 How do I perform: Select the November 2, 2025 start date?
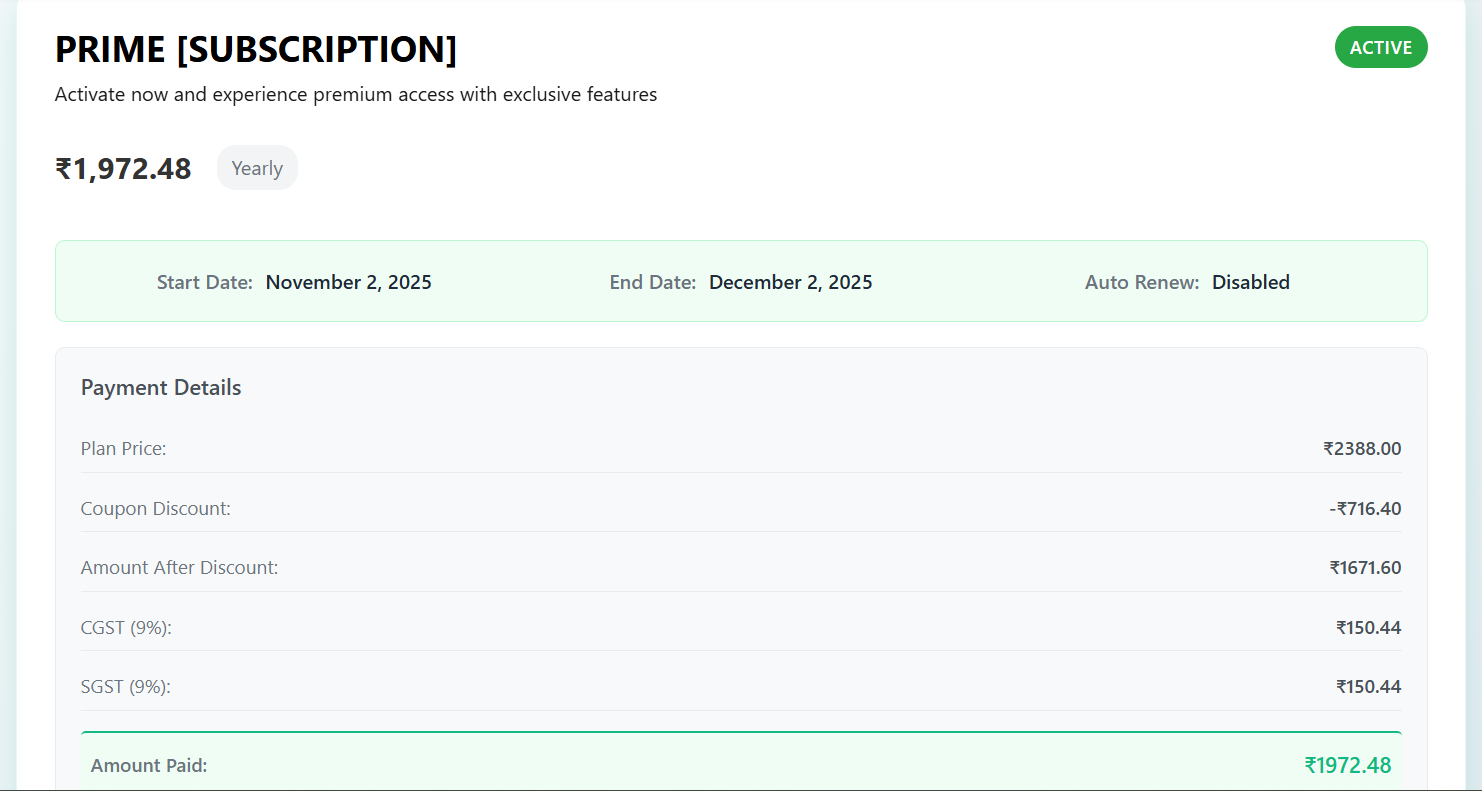click(x=348, y=282)
